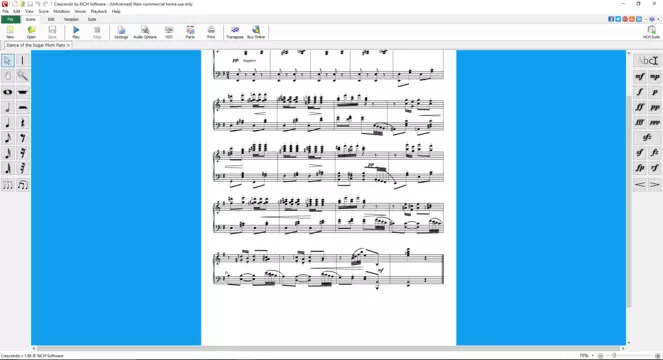The height and width of the screenshot is (360, 663).
Task: Add the crescendo hairpin symbol
Action: [640, 184]
